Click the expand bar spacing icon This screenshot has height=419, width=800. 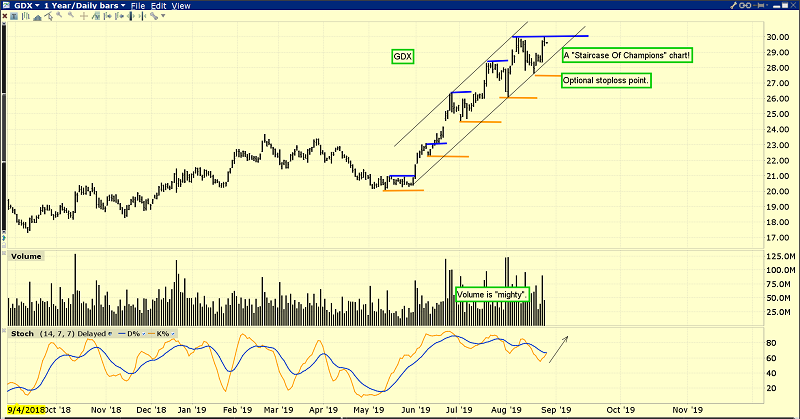[131, 16]
